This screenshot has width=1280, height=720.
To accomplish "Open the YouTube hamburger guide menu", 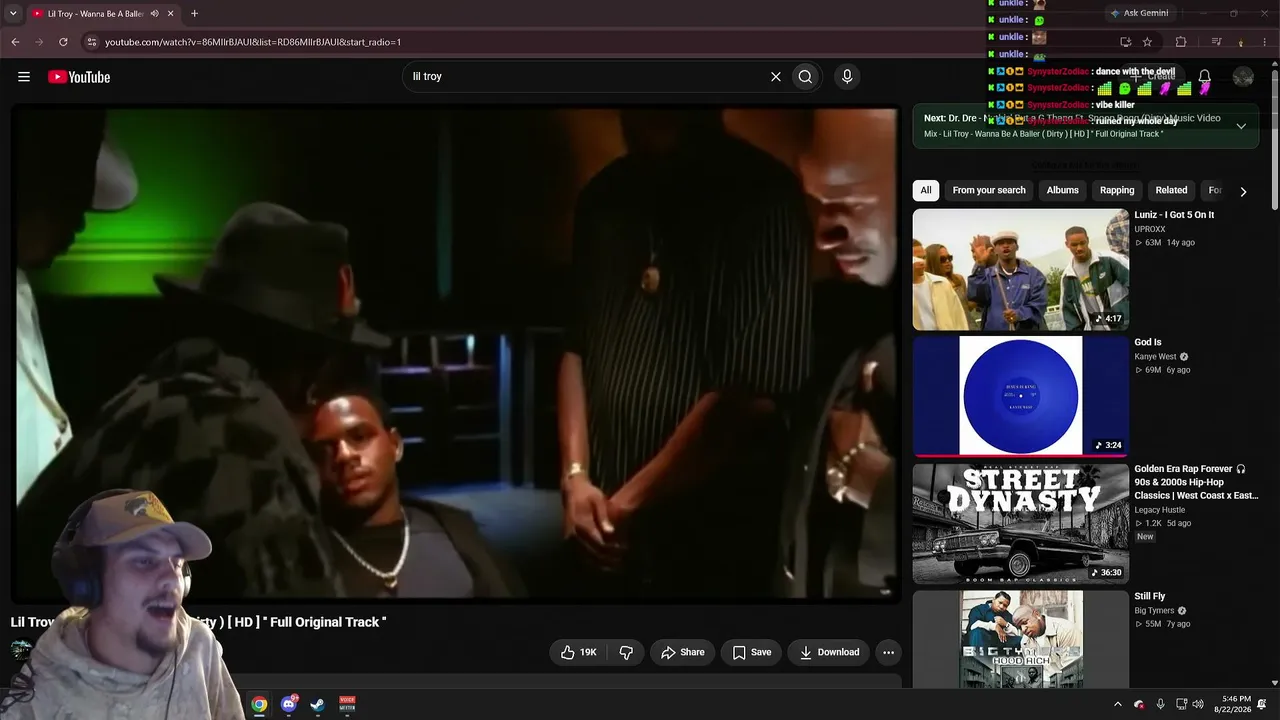I will (x=24, y=77).
